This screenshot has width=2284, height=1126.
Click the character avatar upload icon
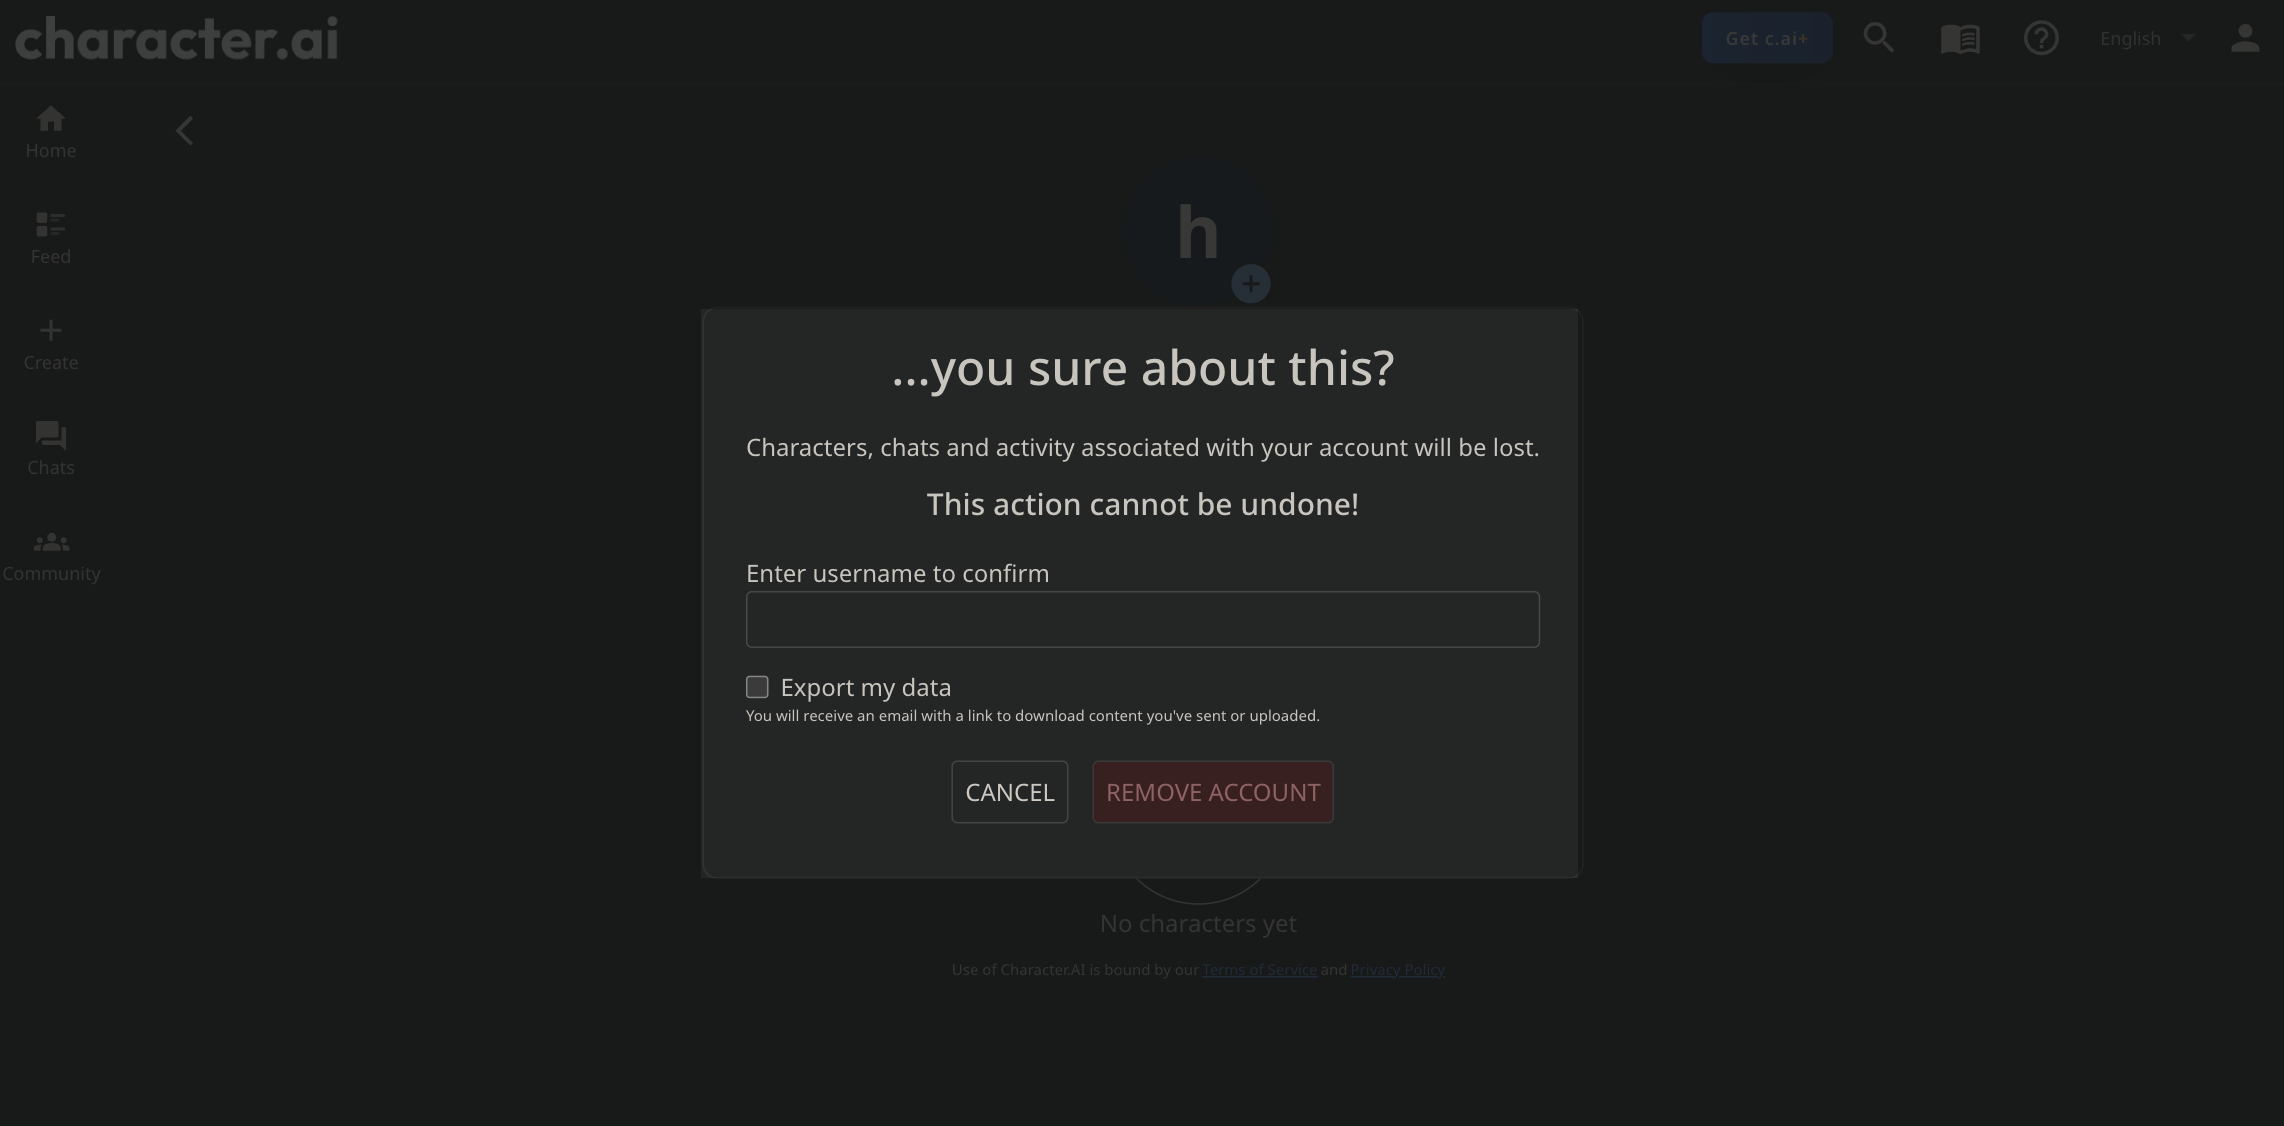(1250, 284)
